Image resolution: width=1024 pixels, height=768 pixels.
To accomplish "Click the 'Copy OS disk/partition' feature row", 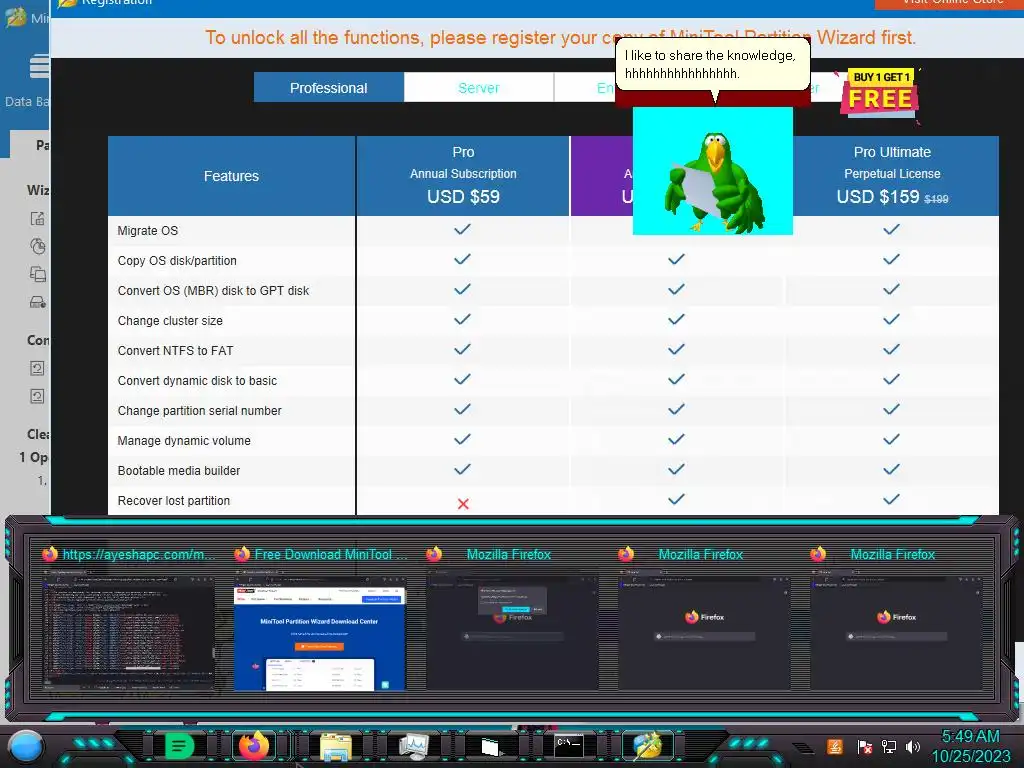I will (177, 261).
